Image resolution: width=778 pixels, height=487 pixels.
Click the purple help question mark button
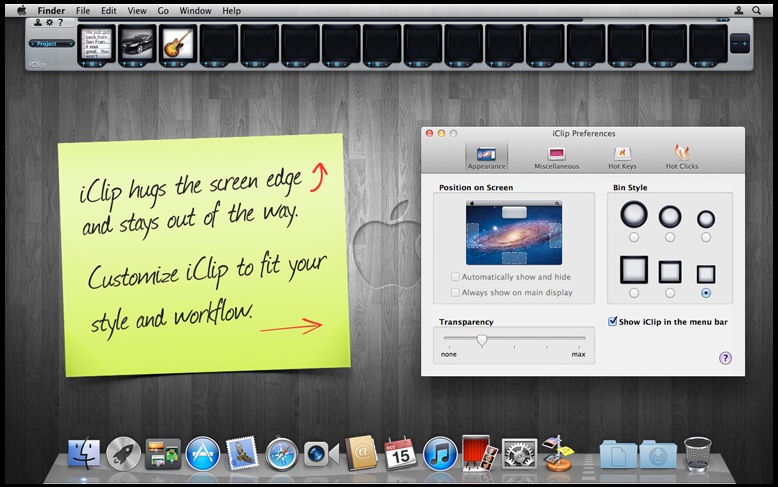725,358
